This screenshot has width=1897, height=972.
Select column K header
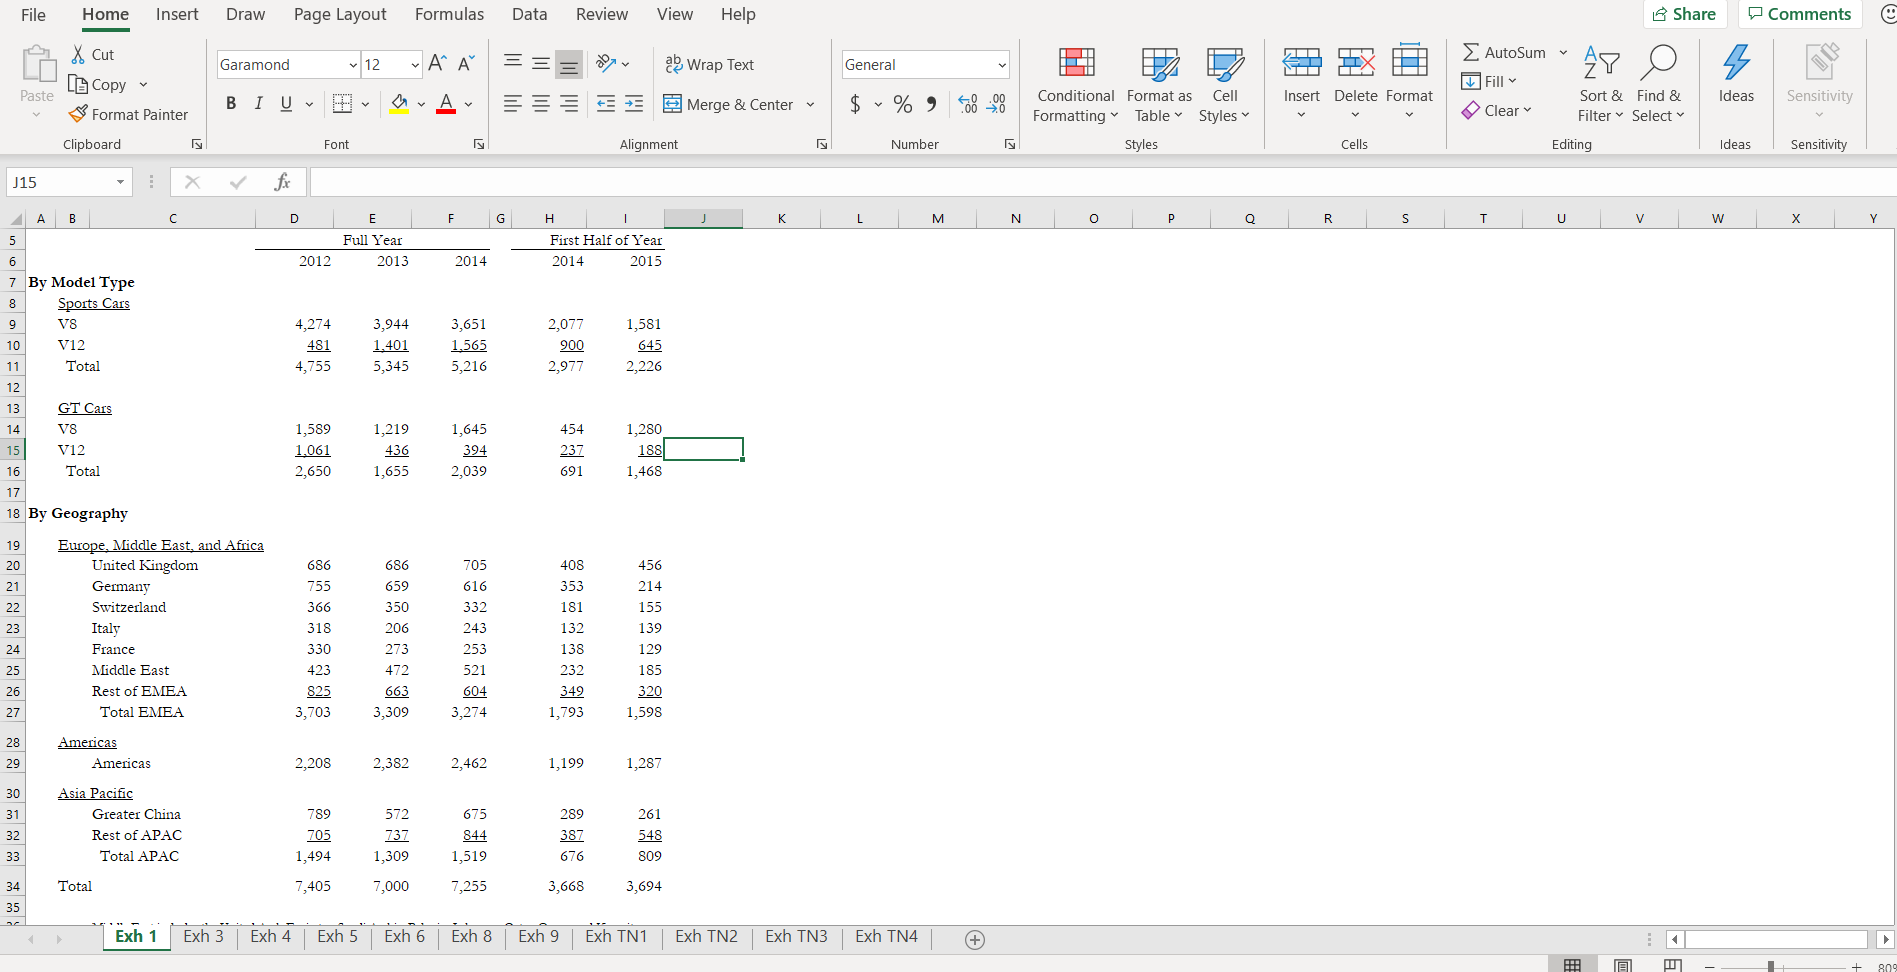tap(781, 218)
